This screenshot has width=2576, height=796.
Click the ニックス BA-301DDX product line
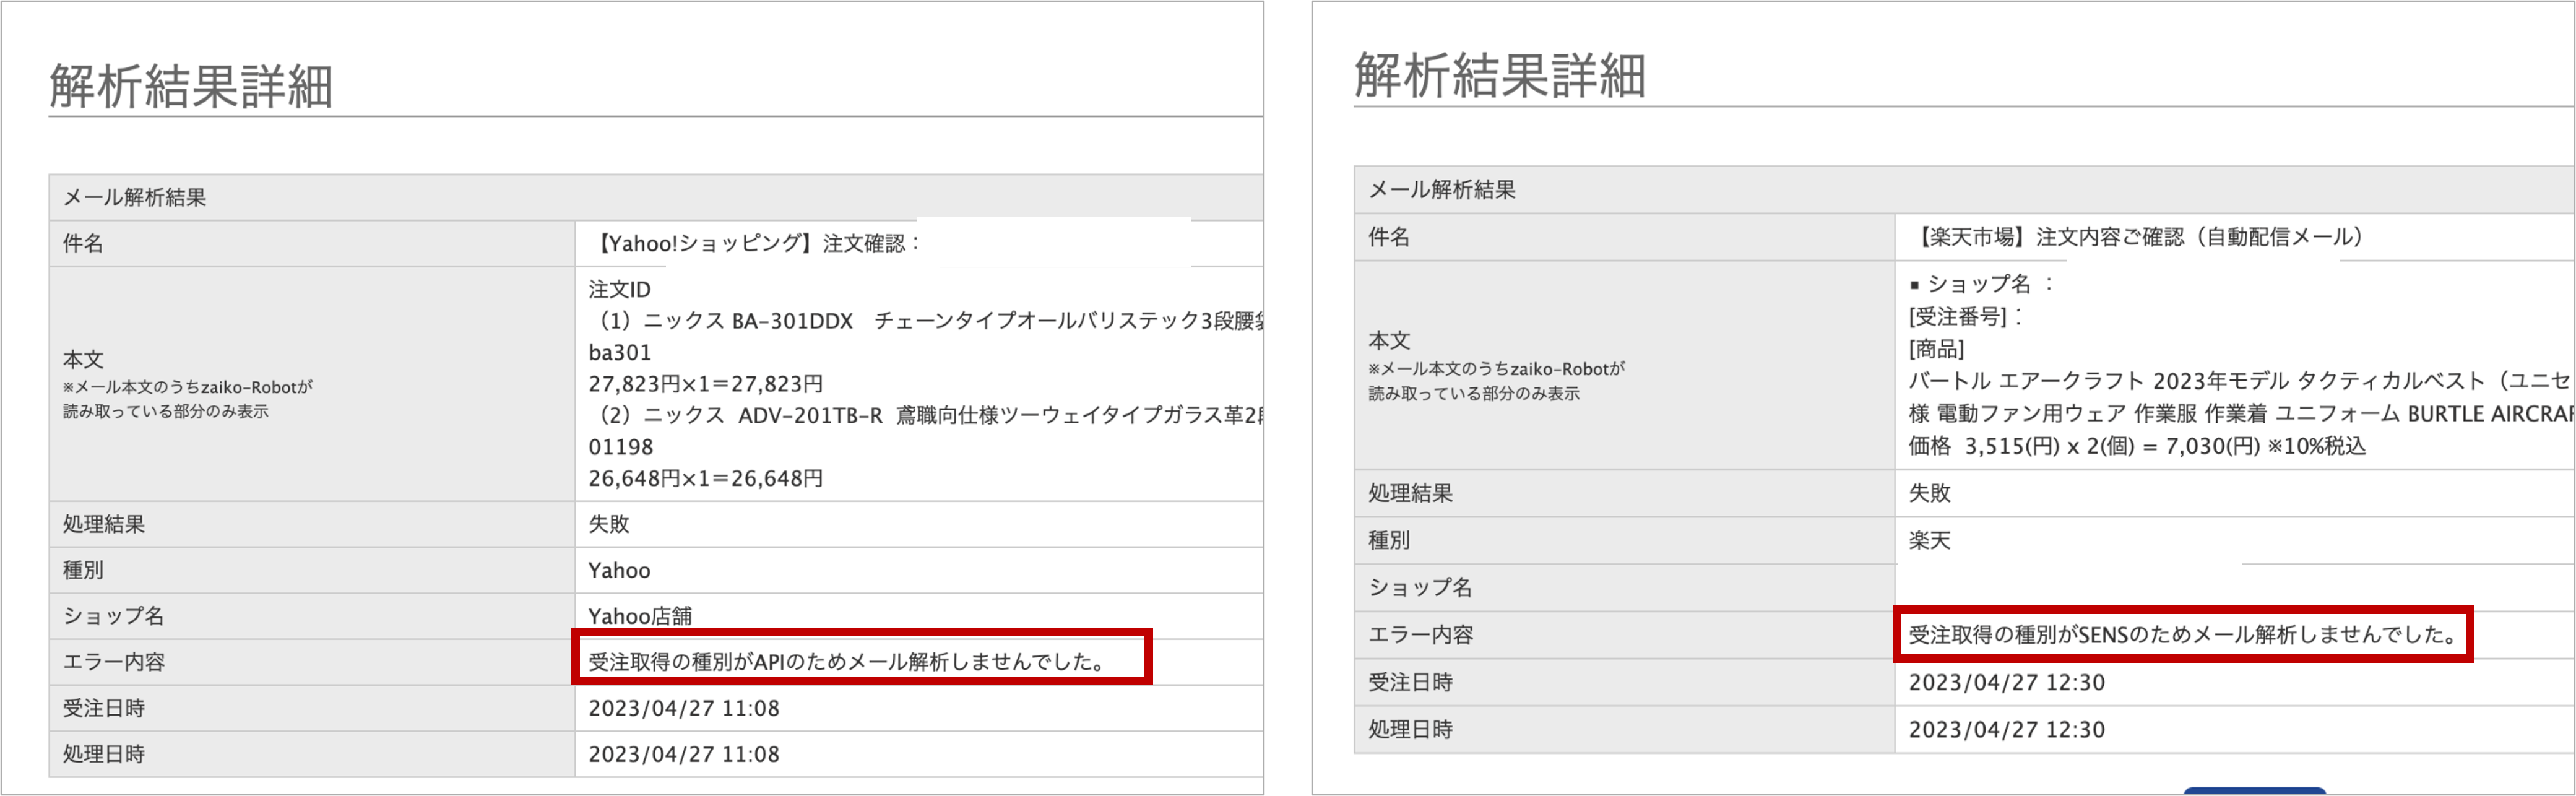[x=925, y=321]
